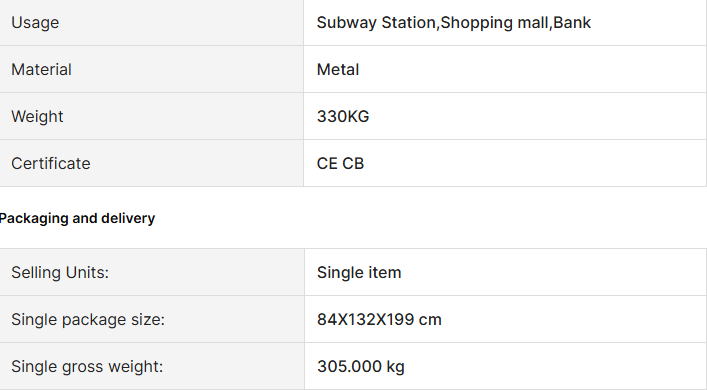
Task: Select the Subway Station,Shopping mall,Bank value
Action: (454, 23)
